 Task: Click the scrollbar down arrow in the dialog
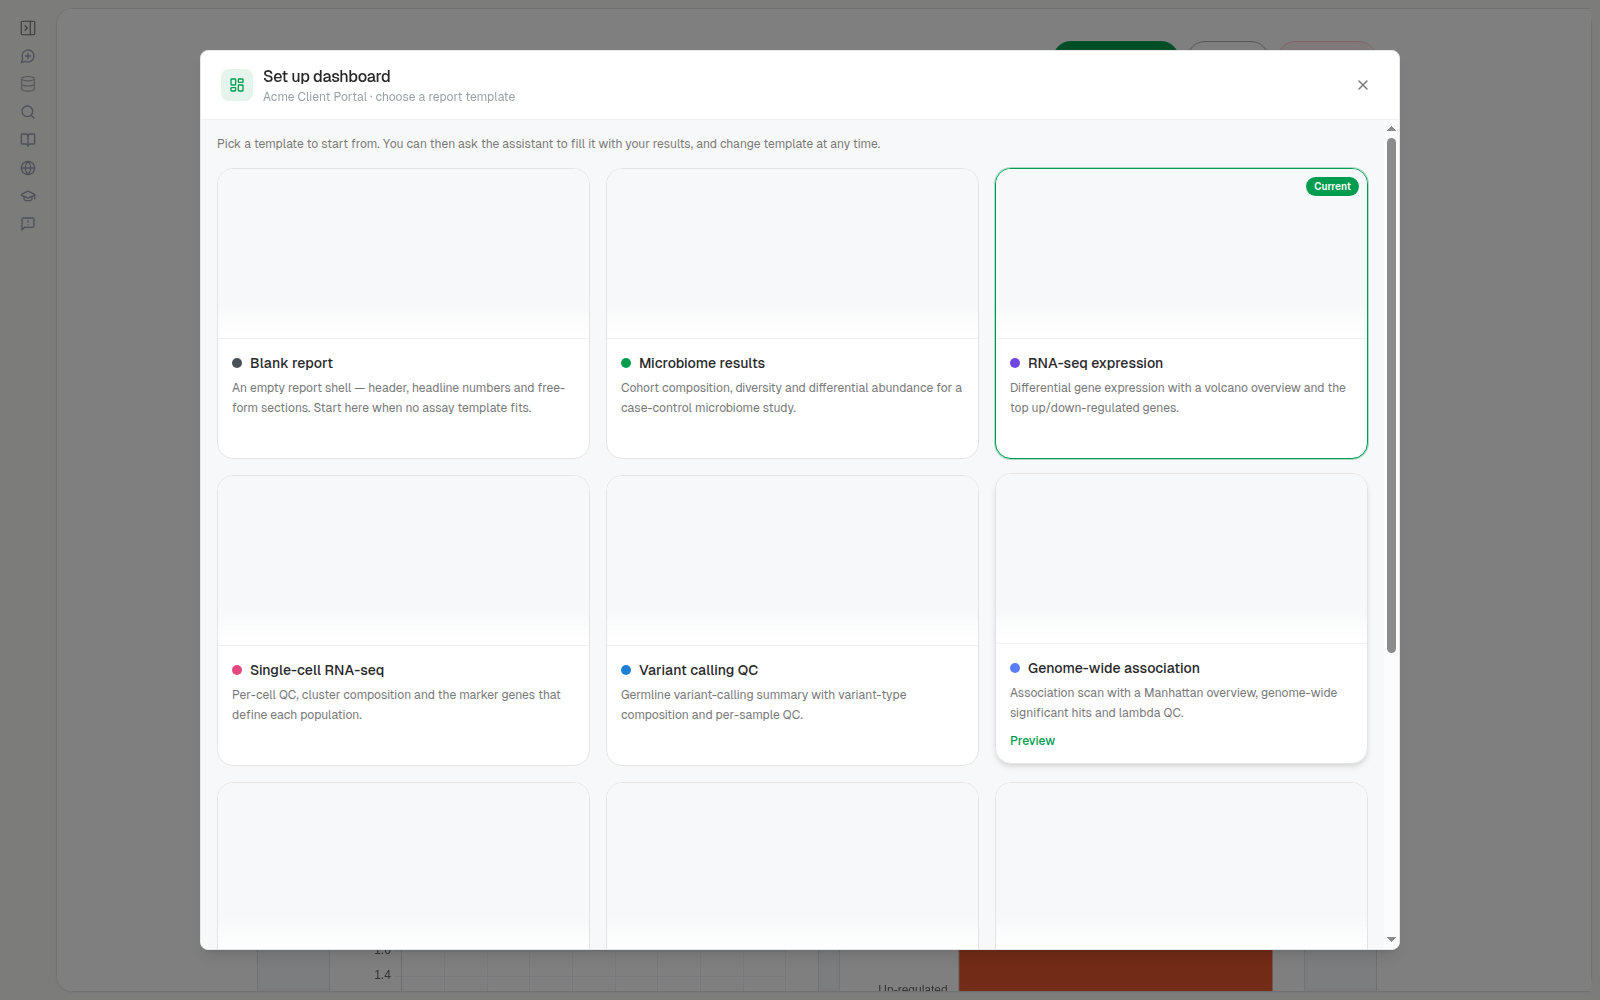(1391, 940)
